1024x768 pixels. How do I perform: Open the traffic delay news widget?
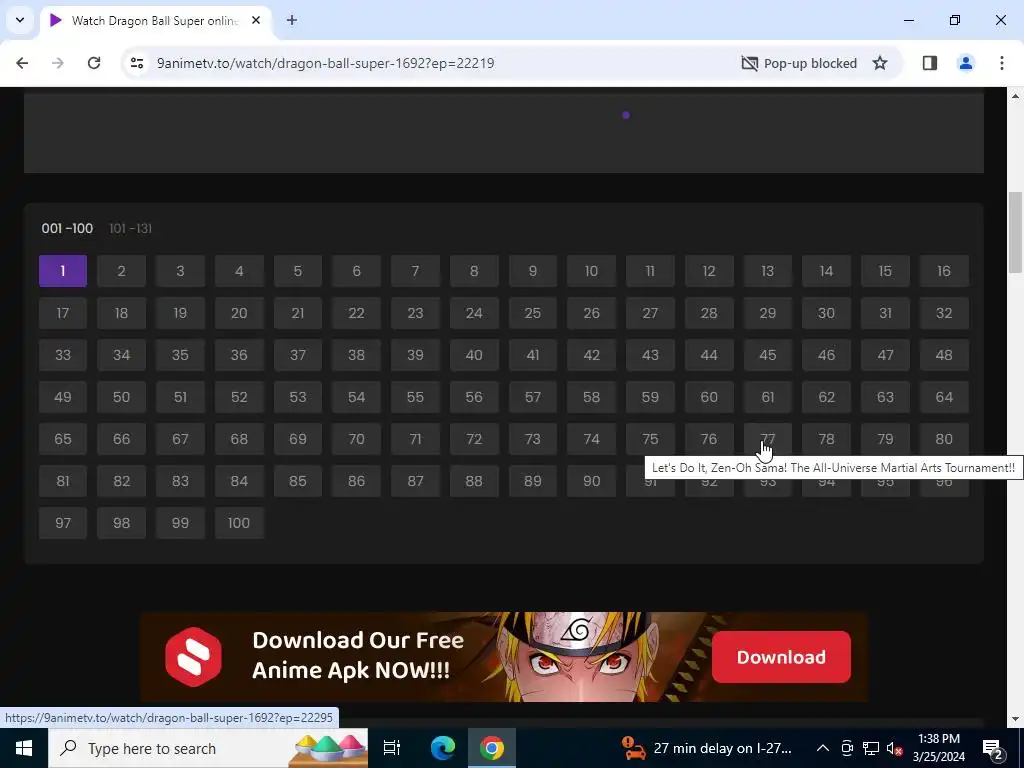[x=707, y=748]
